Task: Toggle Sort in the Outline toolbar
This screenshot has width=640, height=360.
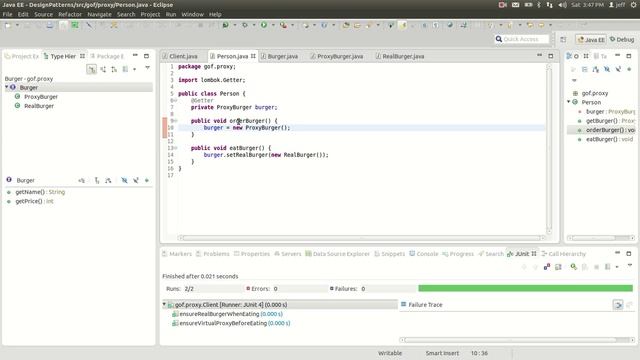Action: (596, 69)
